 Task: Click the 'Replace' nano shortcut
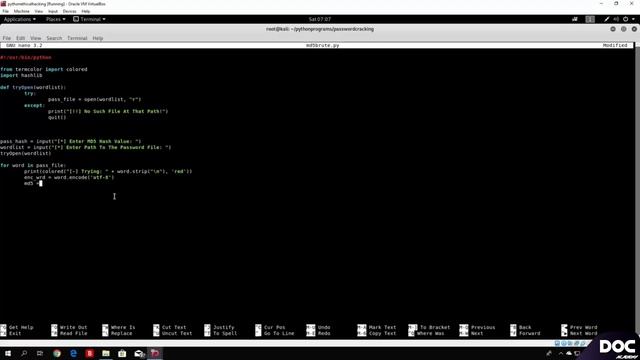coord(117,333)
